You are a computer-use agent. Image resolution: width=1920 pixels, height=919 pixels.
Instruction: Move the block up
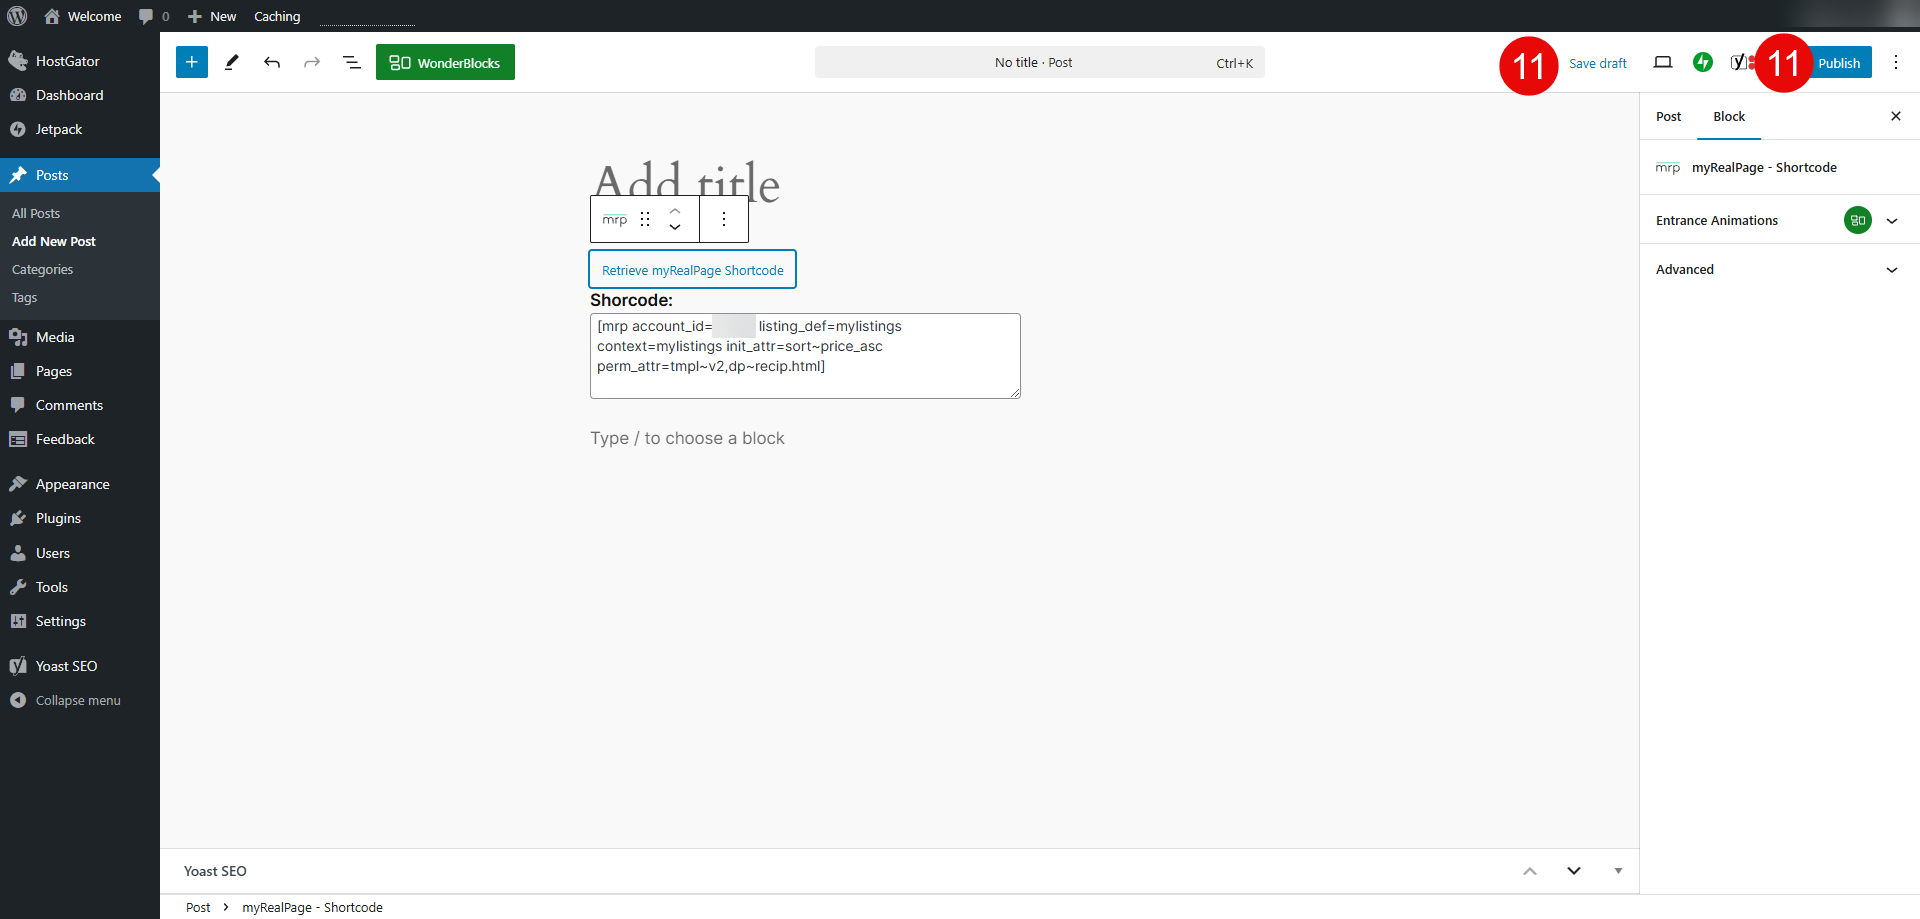coord(675,210)
